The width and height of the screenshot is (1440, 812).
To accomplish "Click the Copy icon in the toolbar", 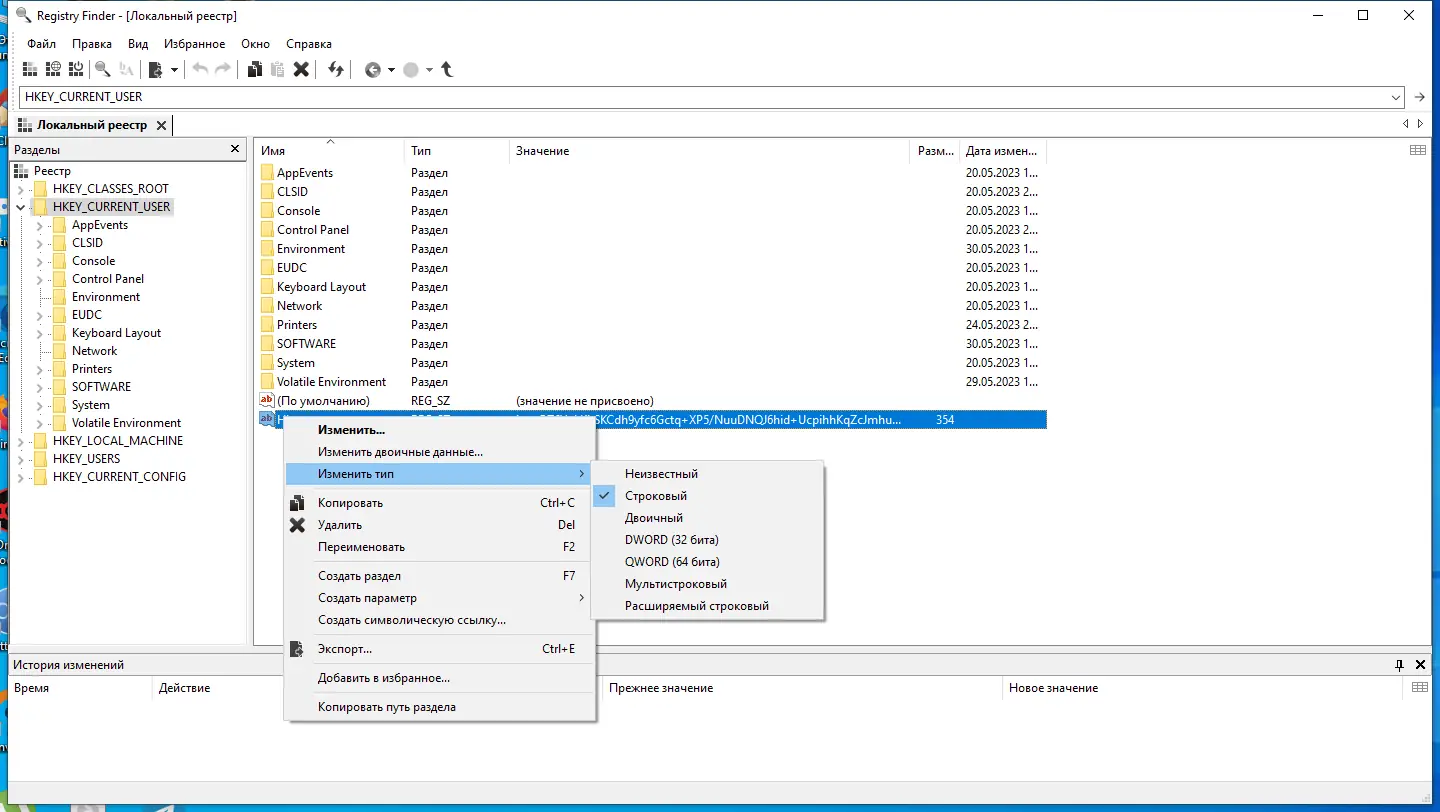I will [x=255, y=69].
